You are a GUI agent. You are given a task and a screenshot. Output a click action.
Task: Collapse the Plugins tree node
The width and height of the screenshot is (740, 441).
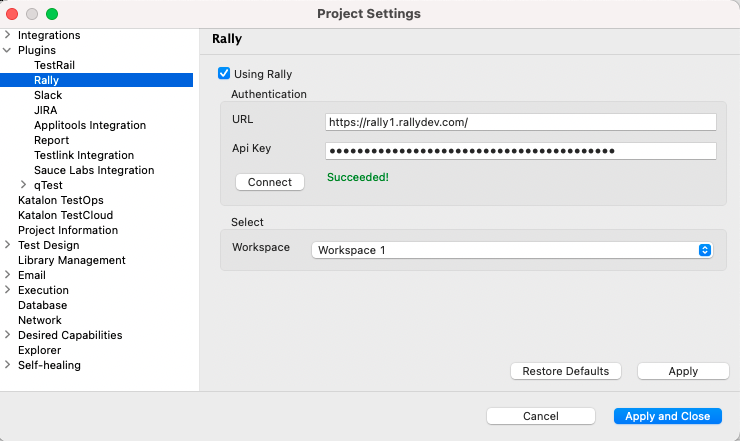(8, 50)
